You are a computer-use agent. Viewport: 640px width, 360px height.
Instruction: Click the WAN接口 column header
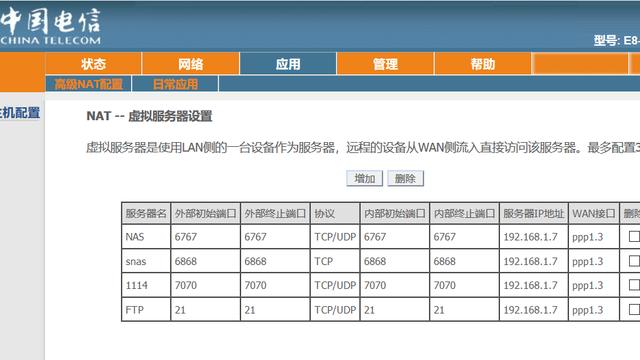click(593, 213)
